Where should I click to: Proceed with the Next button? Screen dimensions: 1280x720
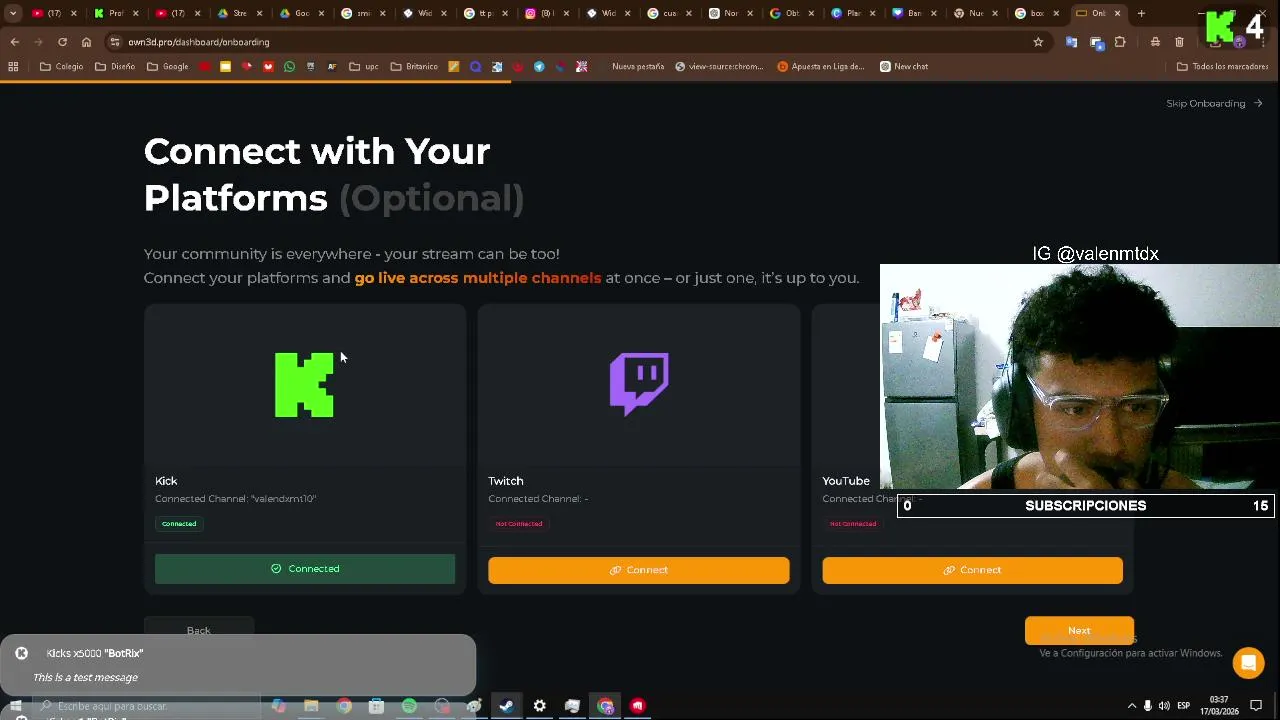(x=1079, y=630)
